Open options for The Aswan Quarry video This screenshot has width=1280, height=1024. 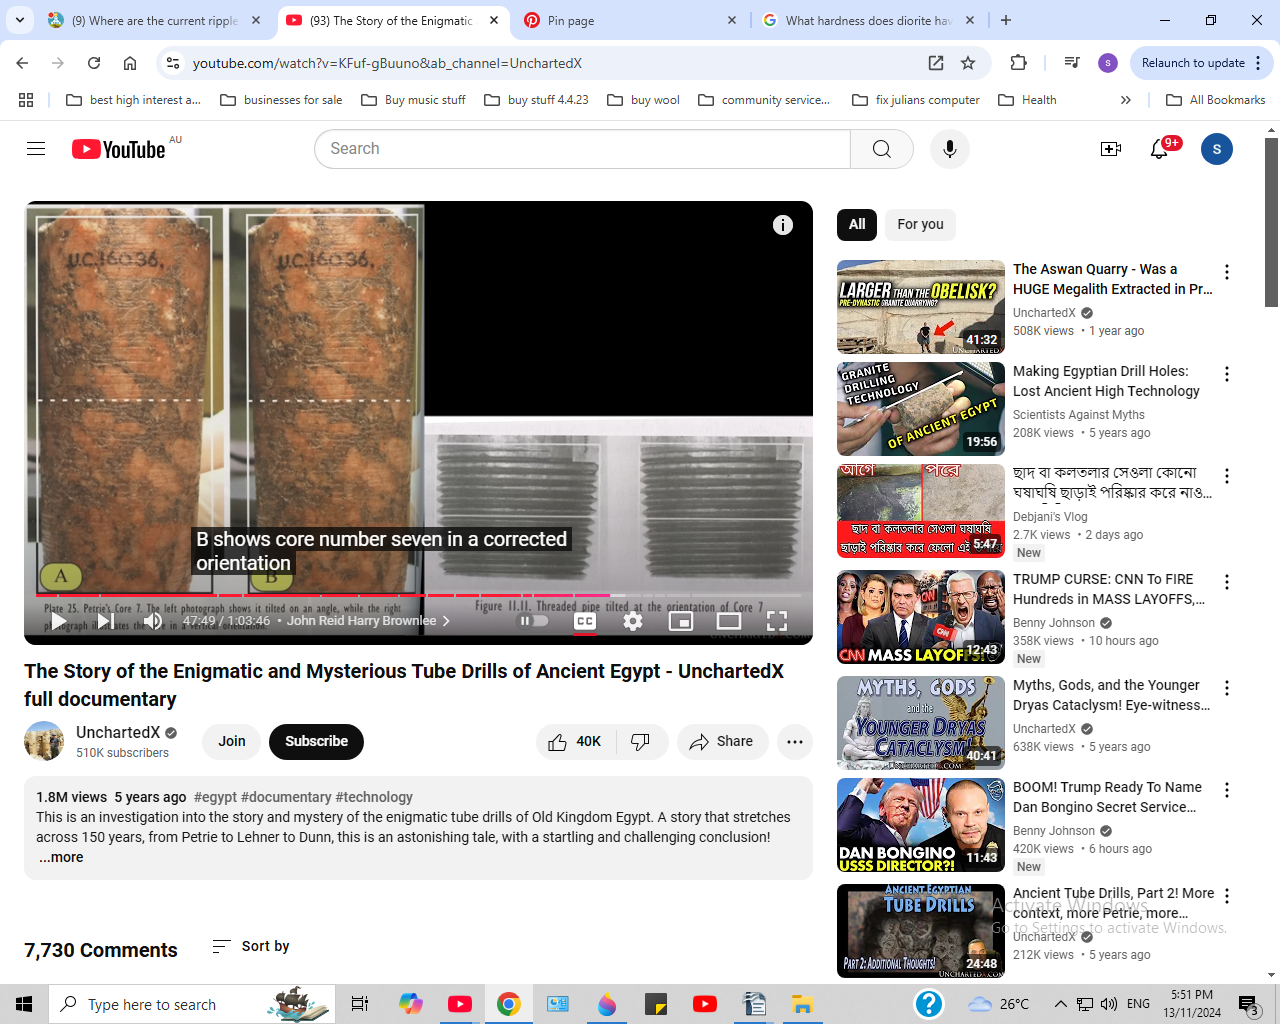tap(1227, 272)
